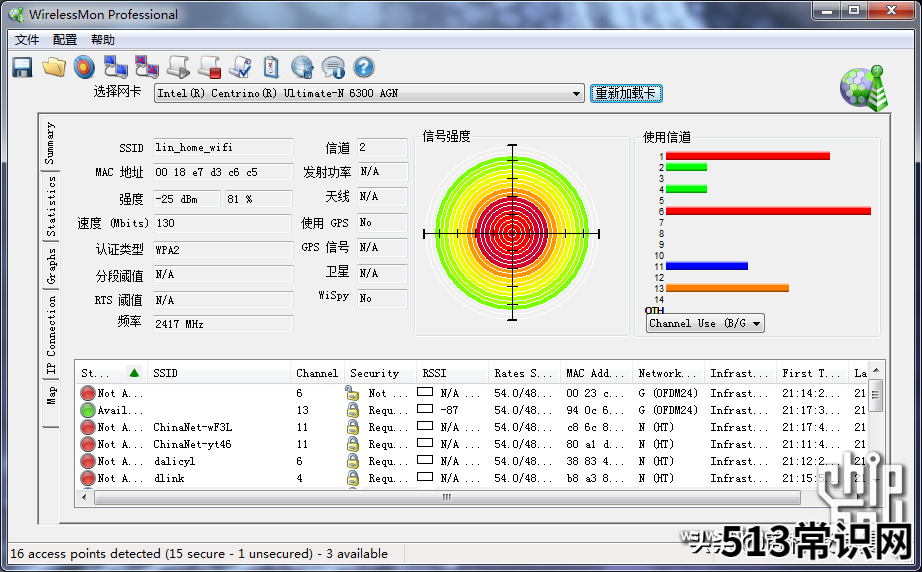This screenshot has height=572, width=922.
Task: Click the green channel 4 usage bar
Action: tap(686, 189)
